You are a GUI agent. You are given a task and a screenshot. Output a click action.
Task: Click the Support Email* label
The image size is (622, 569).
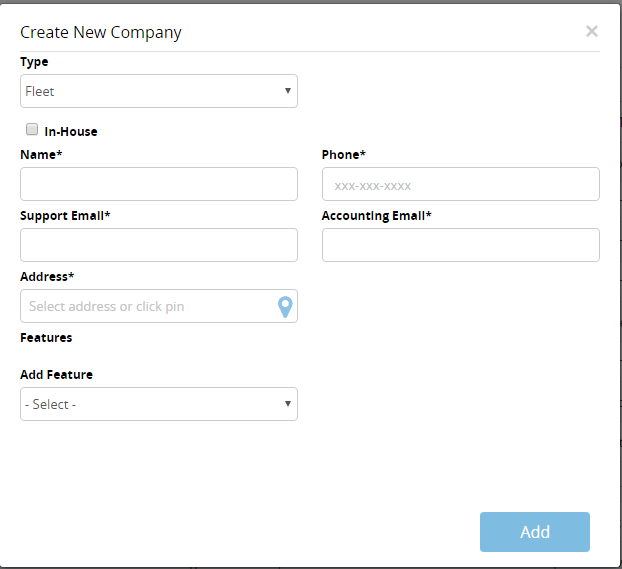[65, 215]
